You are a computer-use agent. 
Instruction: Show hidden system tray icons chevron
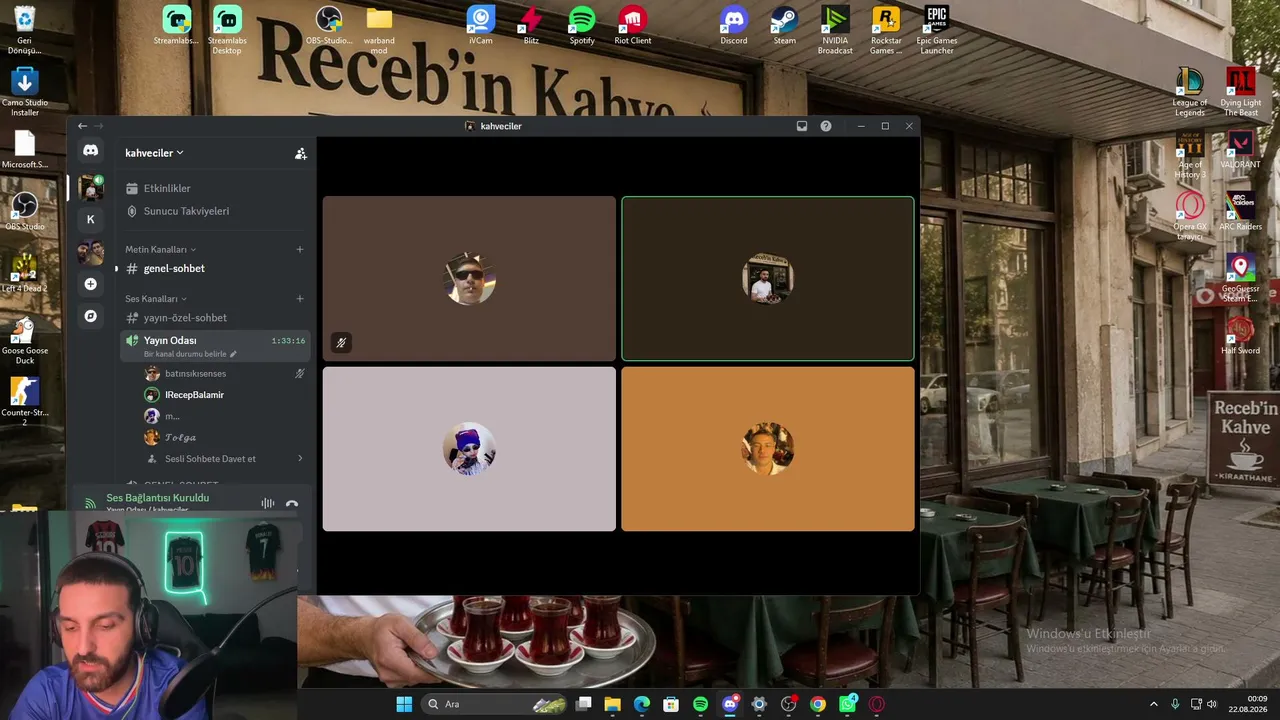[x=1153, y=704]
